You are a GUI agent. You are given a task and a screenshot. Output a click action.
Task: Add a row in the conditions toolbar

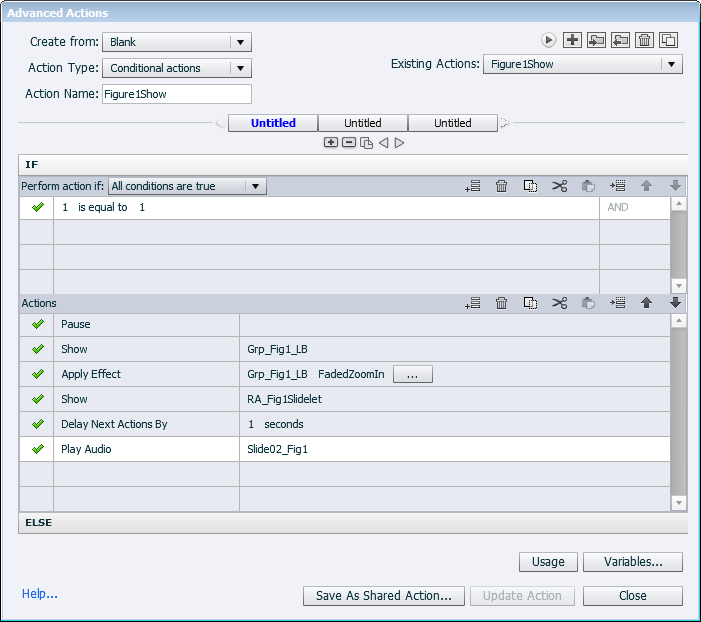click(473, 186)
